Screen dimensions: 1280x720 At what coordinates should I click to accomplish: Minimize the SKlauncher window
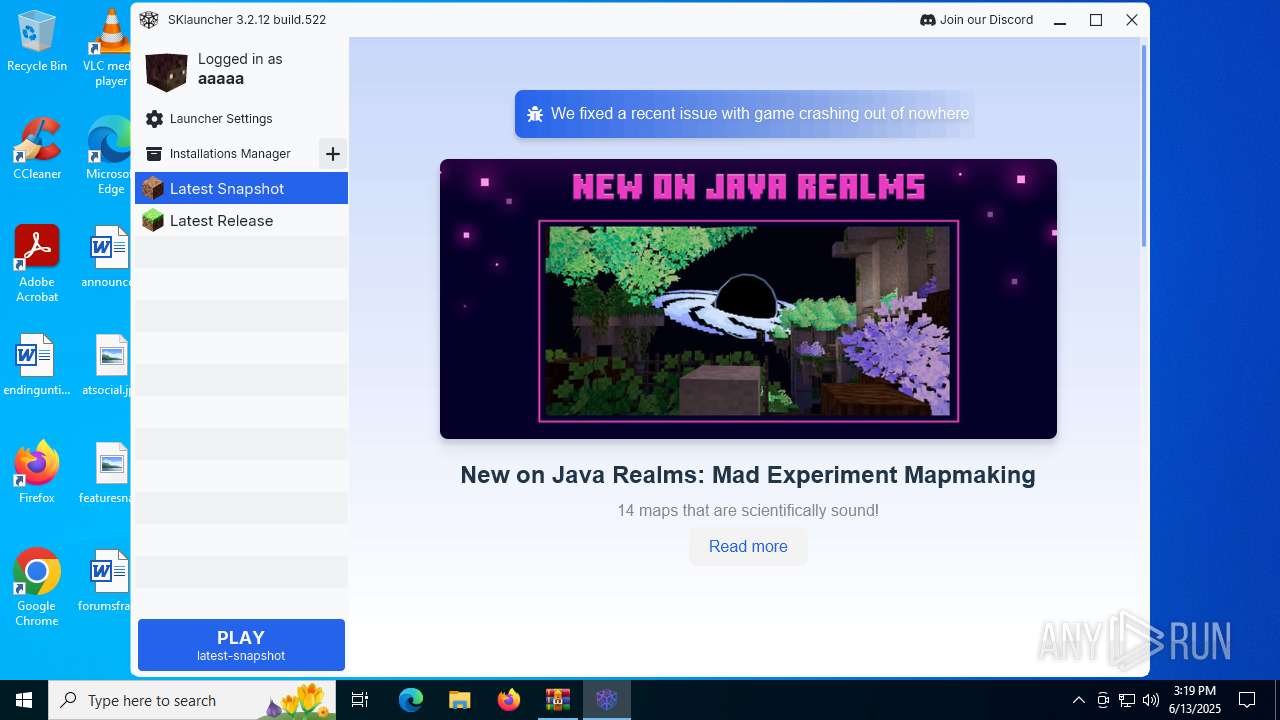click(x=1060, y=20)
